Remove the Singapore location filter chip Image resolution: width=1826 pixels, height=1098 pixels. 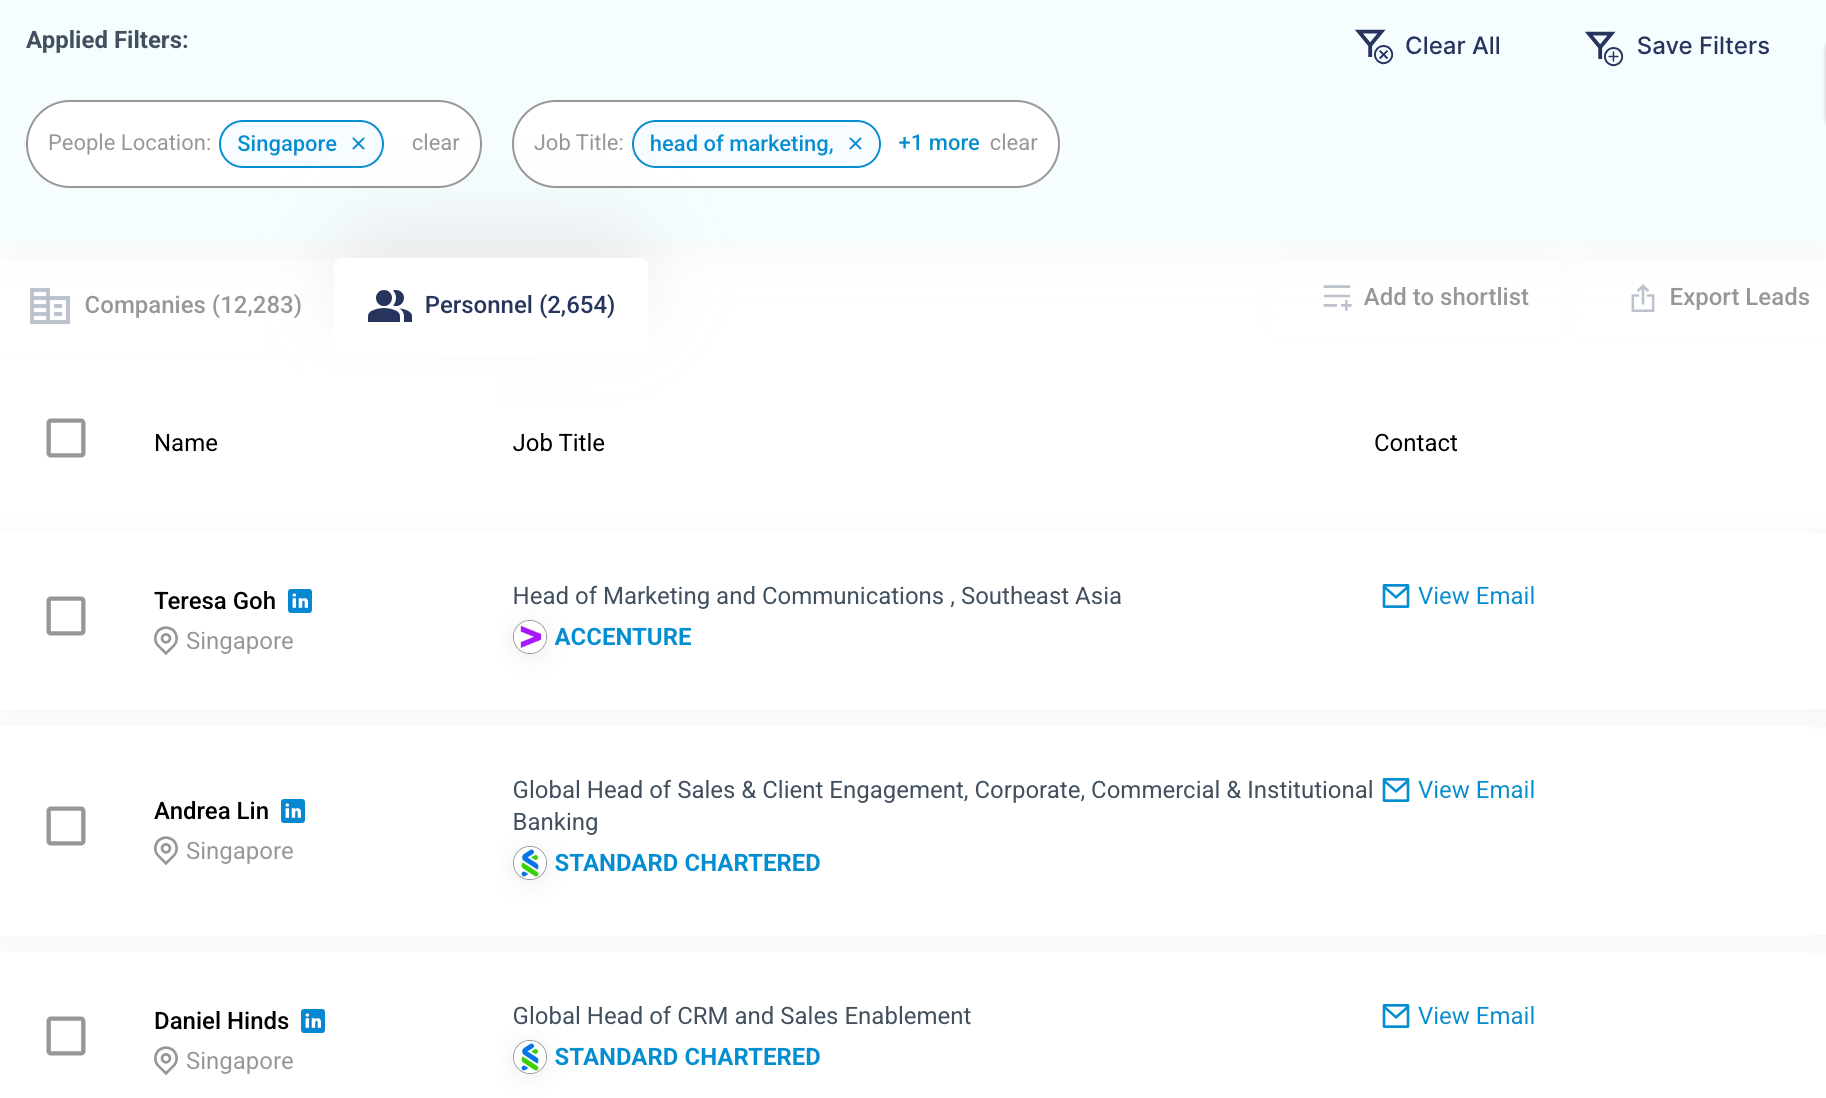359,144
